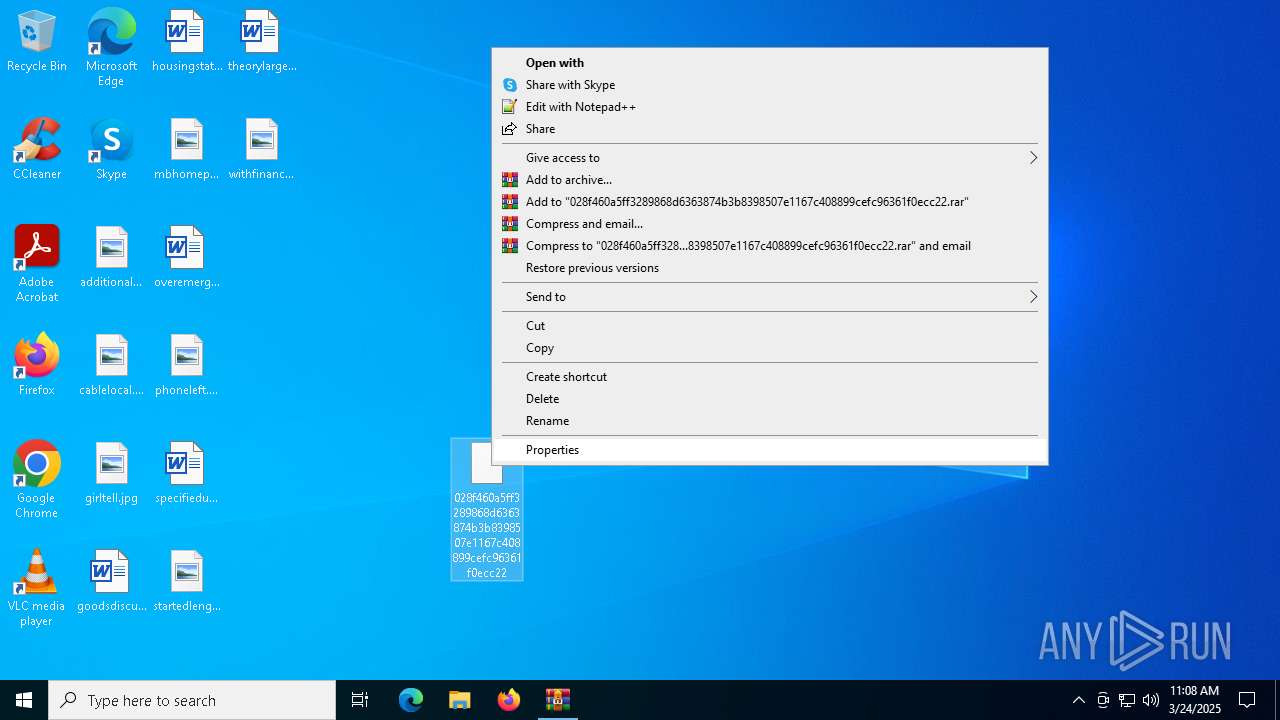Select the girltell.jpg file icon
Screen dimensions: 1280x720
pyautogui.click(x=111, y=474)
